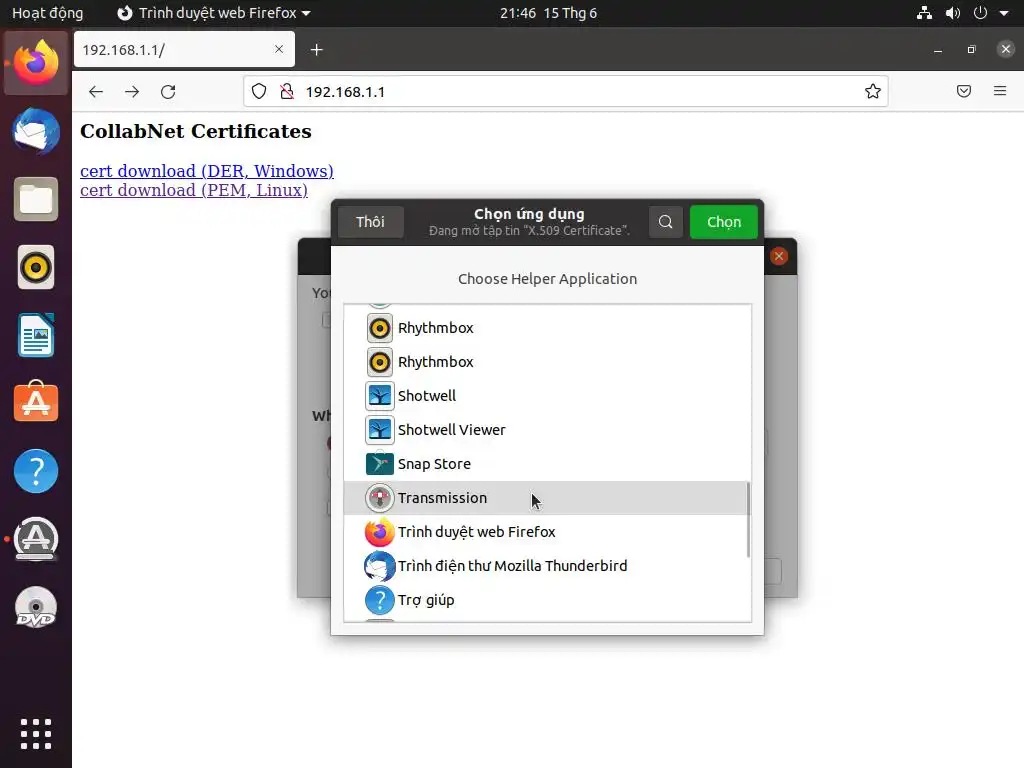
Task: Click the application list scrollbar
Action: (748, 520)
